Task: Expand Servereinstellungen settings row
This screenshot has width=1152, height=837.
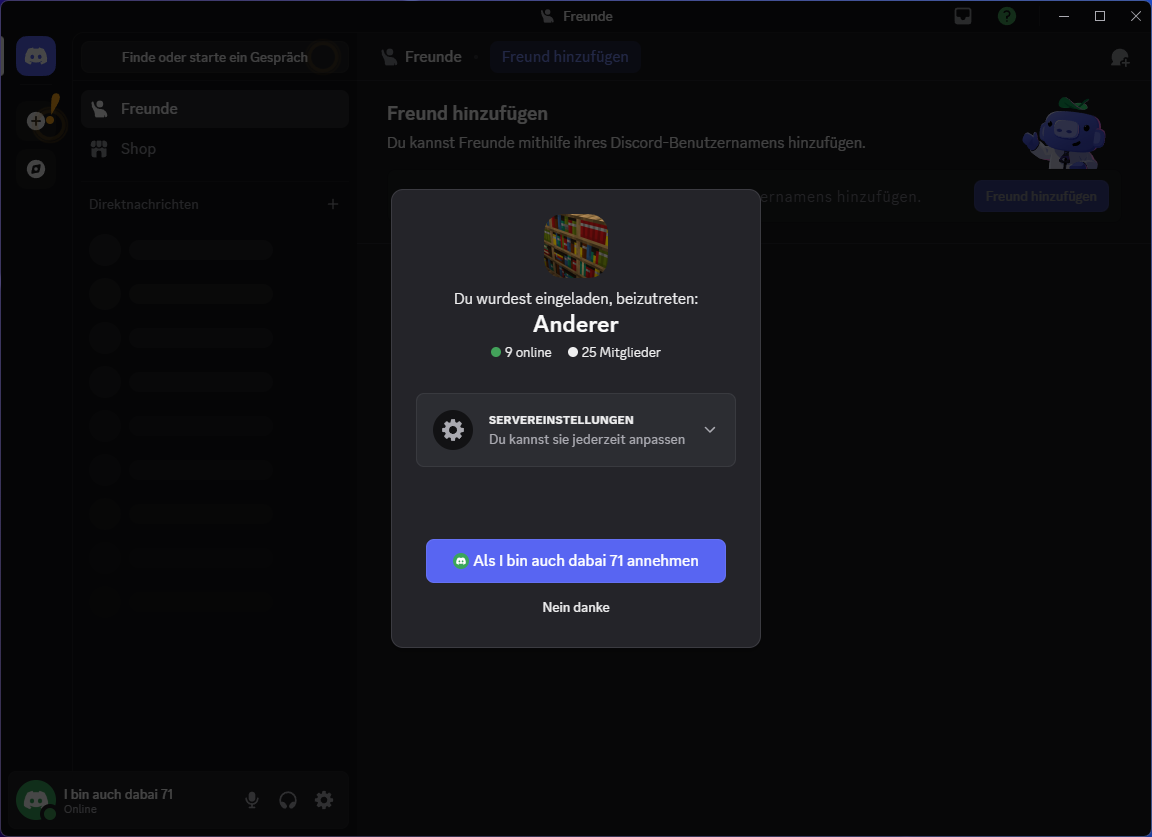Action: (575, 430)
